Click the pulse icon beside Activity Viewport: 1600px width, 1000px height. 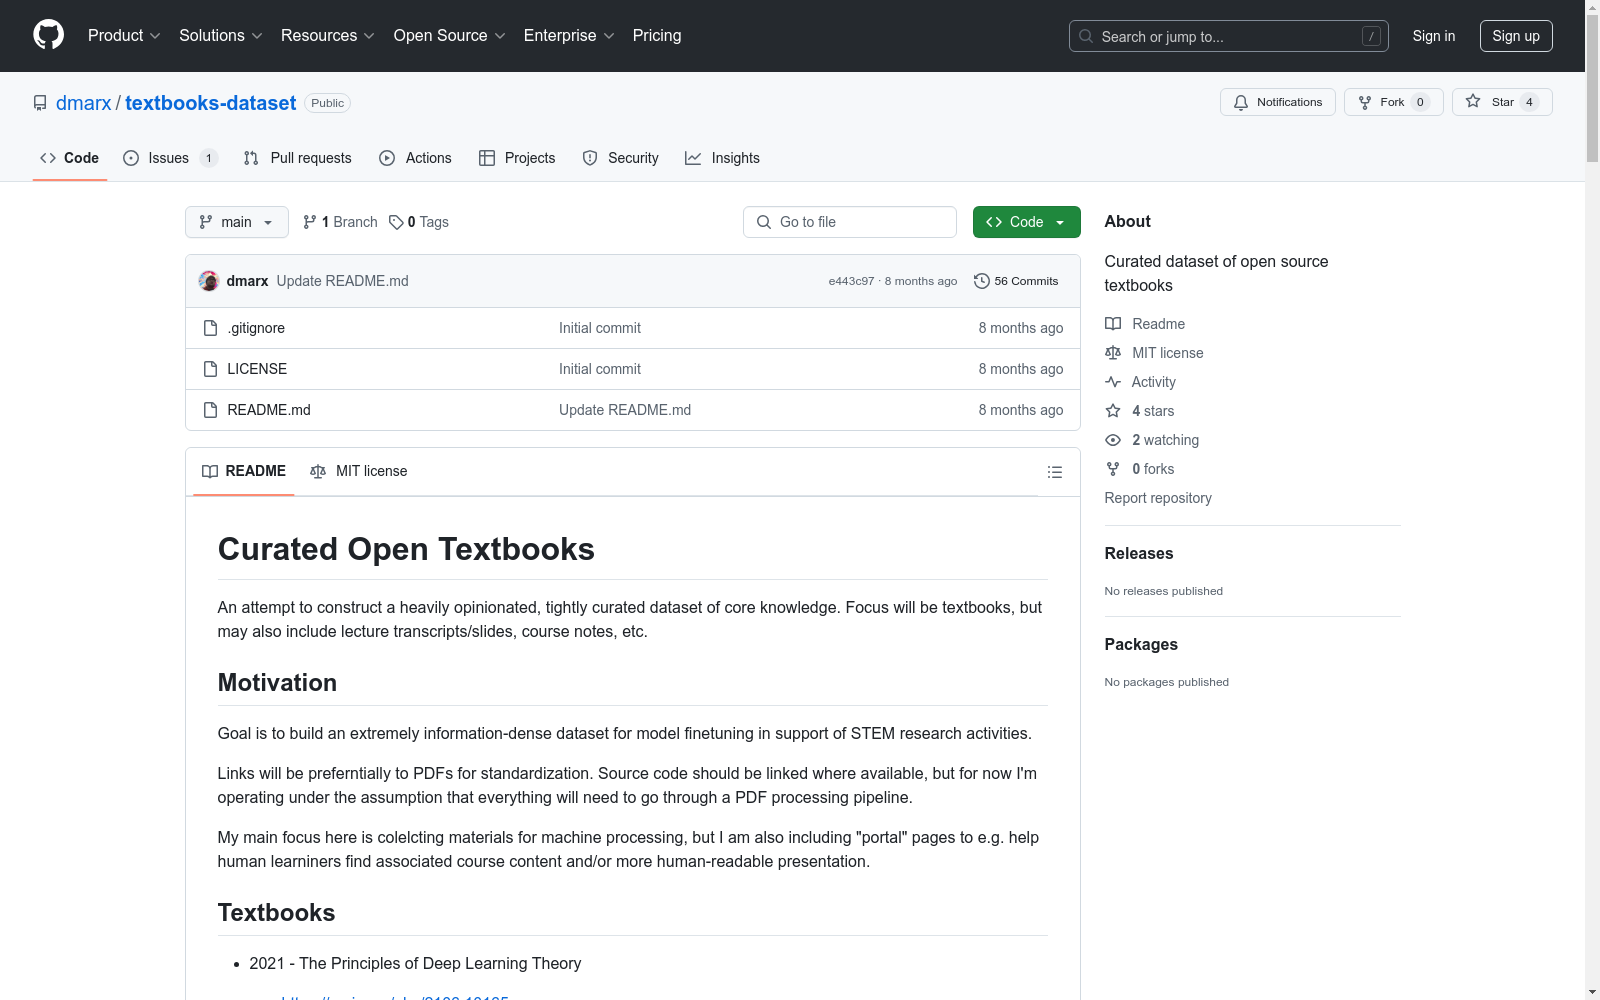point(1113,382)
